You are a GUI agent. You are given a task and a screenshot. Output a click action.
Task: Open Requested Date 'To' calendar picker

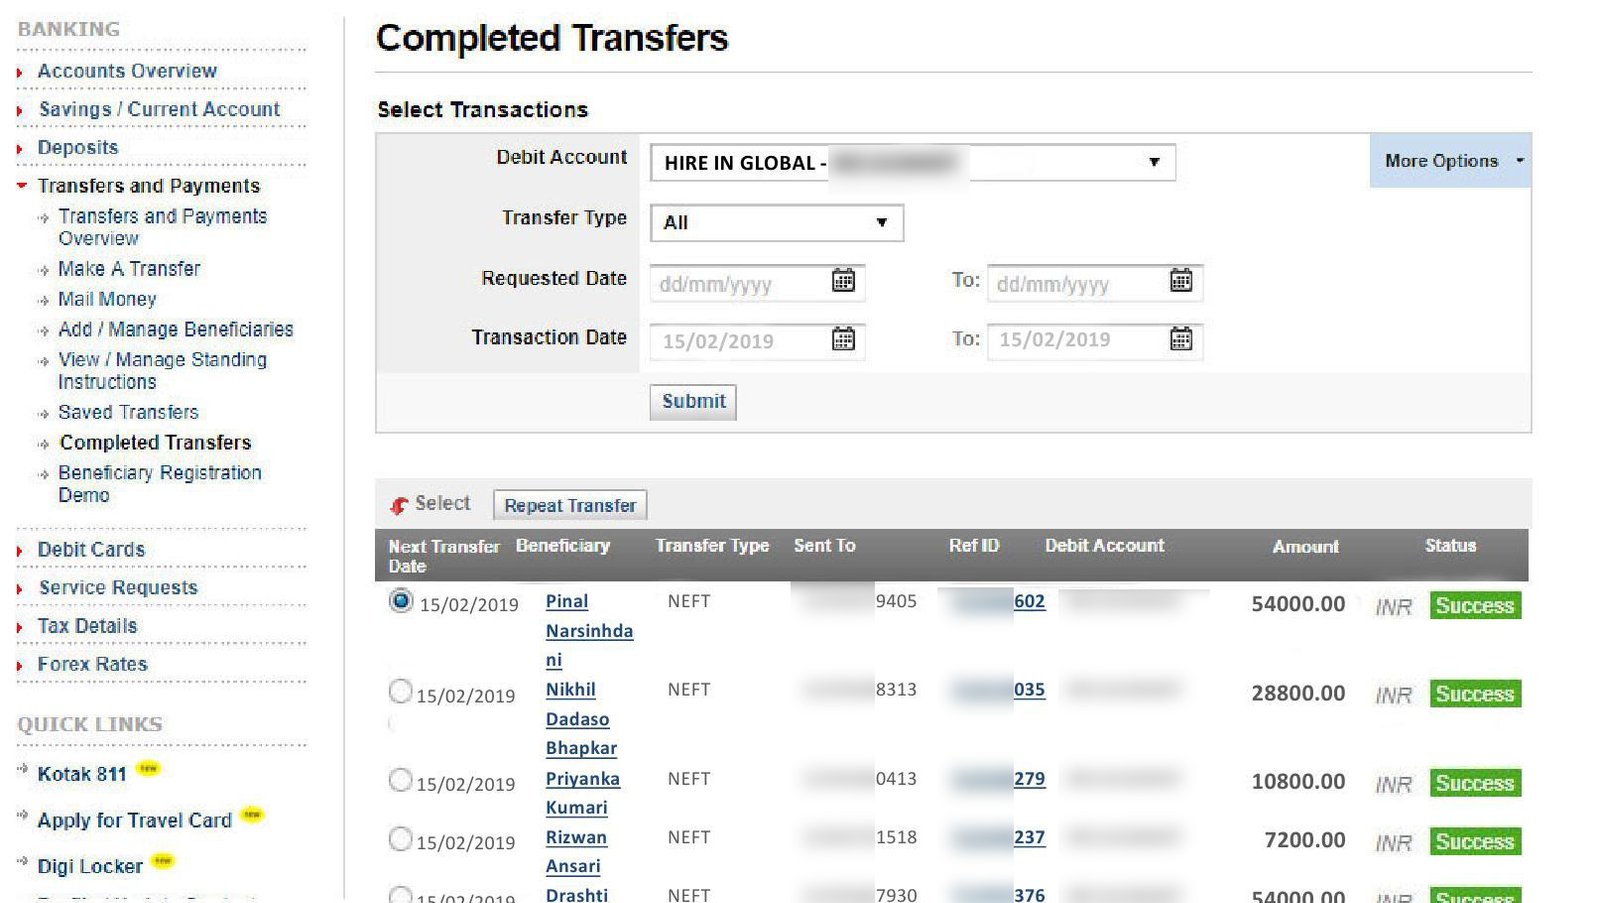pos(1180,281)
